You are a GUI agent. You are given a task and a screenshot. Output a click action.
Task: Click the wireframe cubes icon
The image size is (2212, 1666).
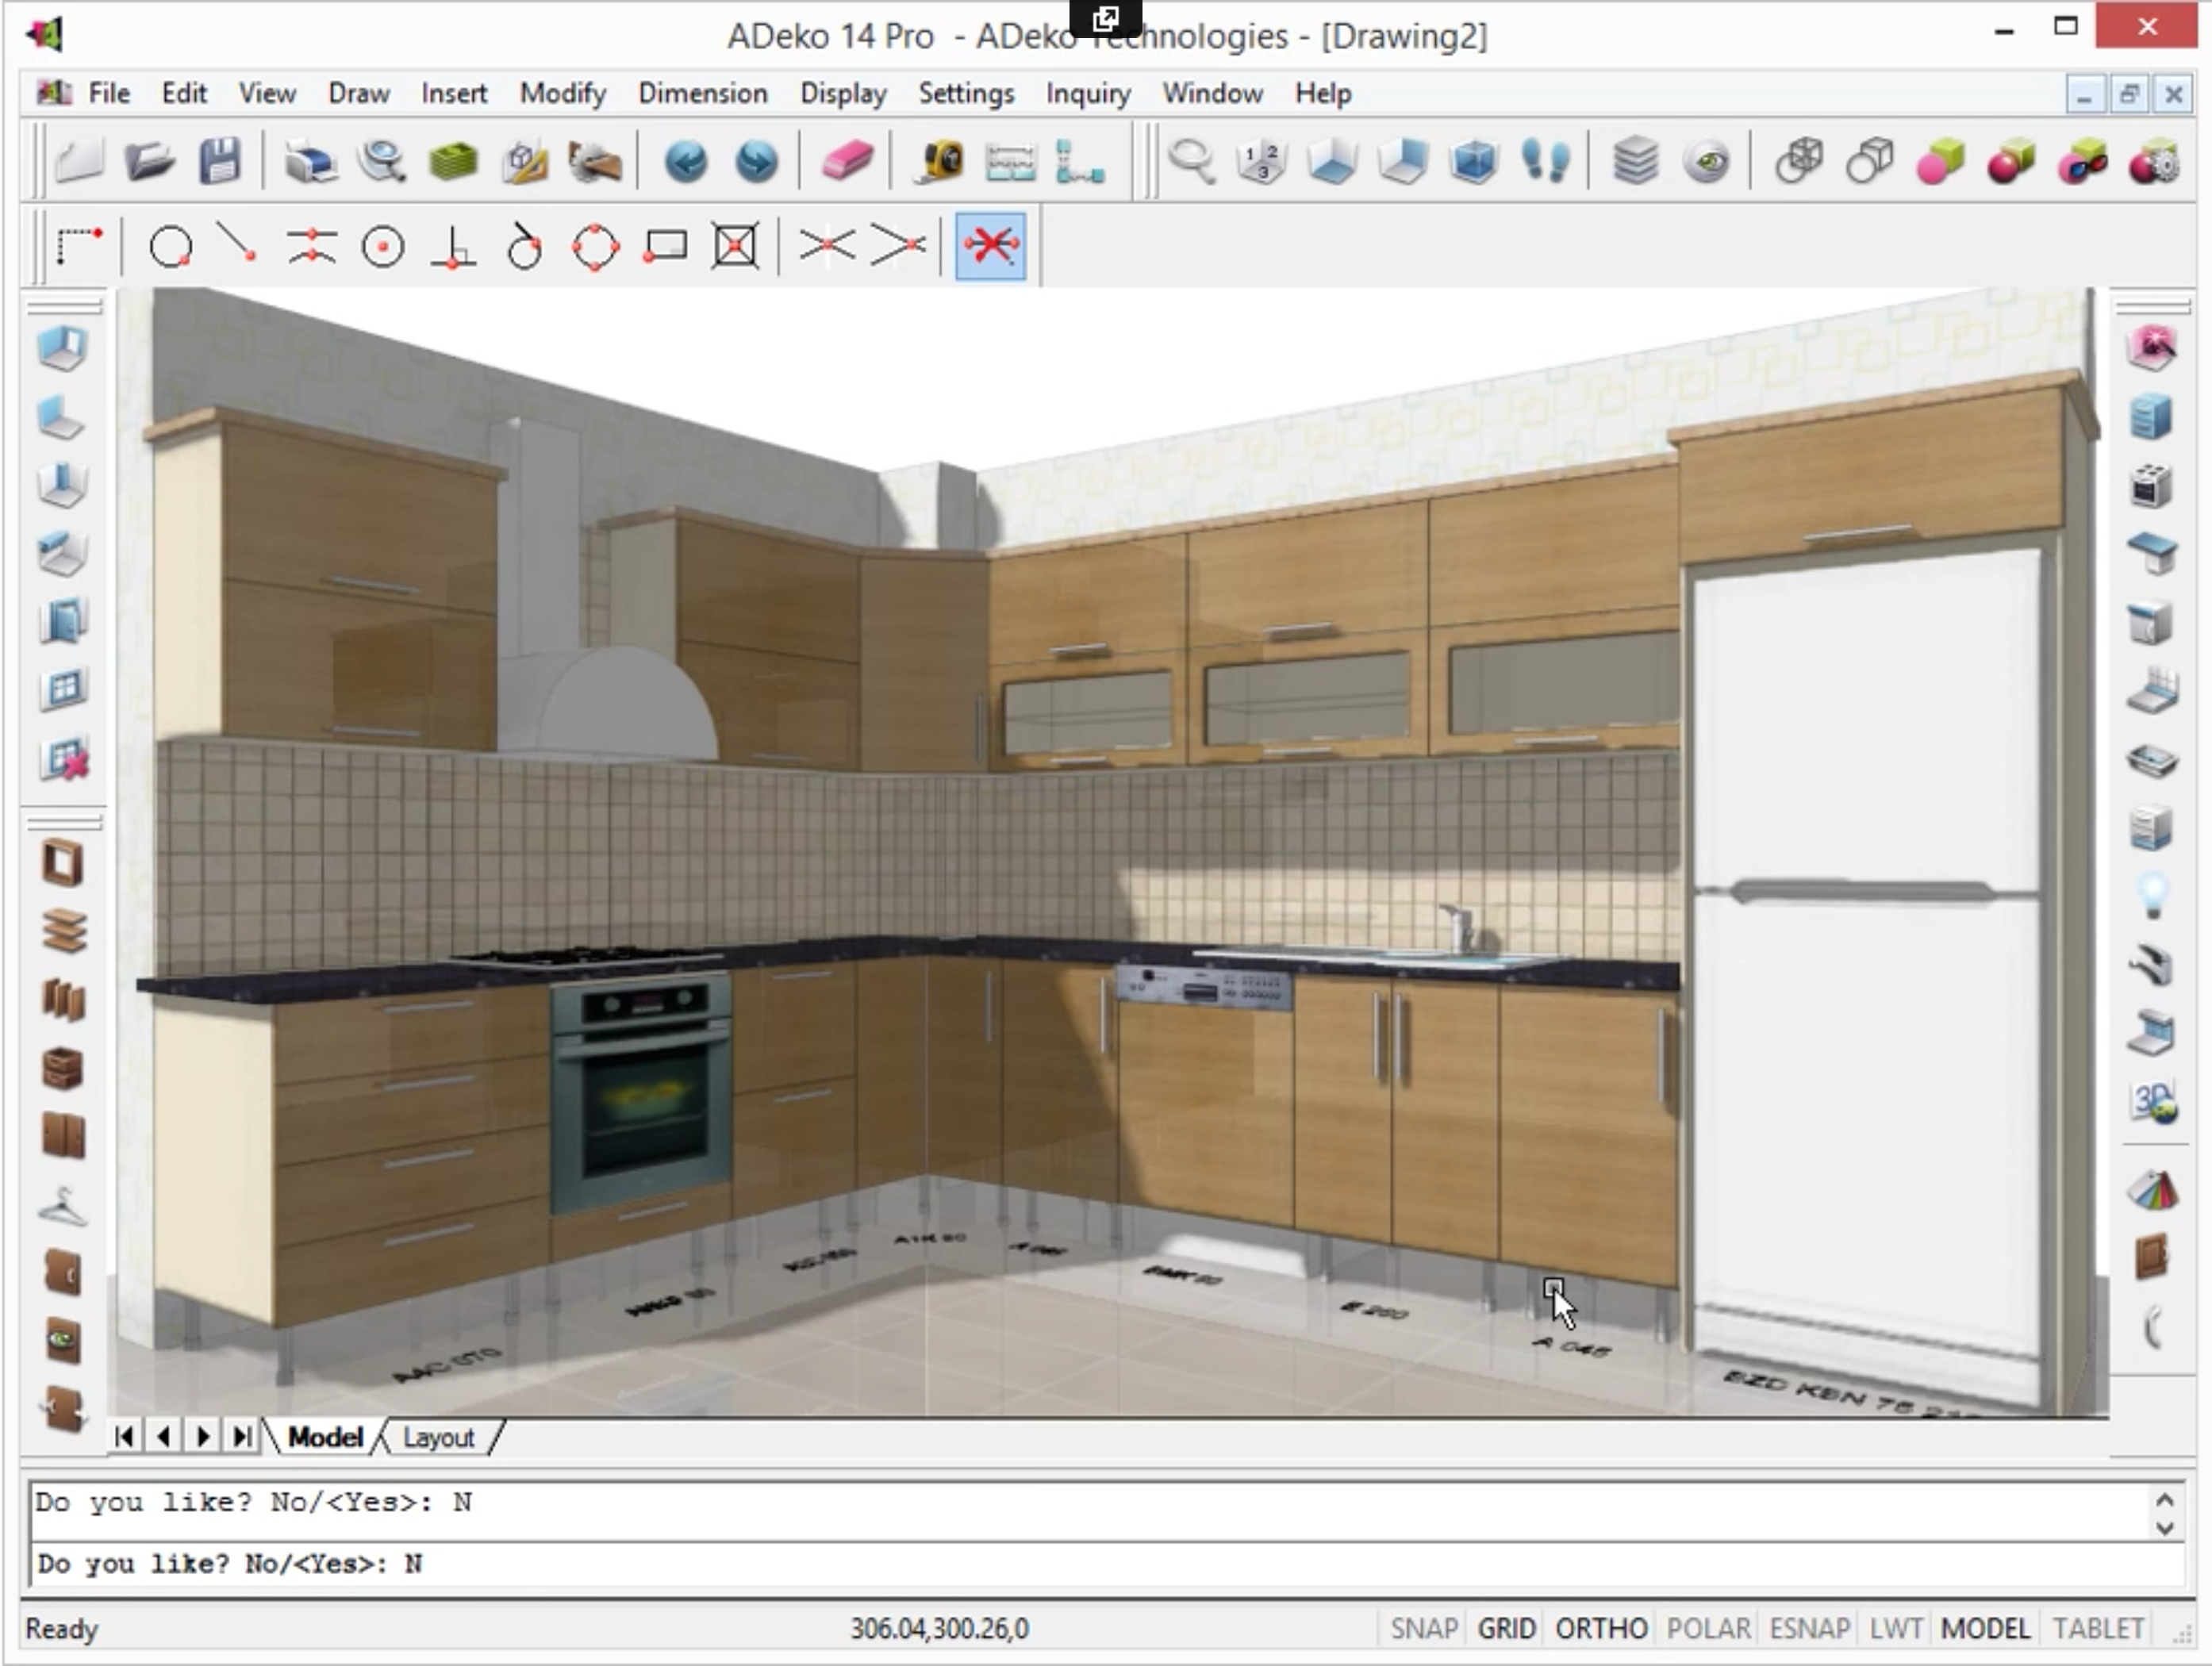click(1799, 160)
